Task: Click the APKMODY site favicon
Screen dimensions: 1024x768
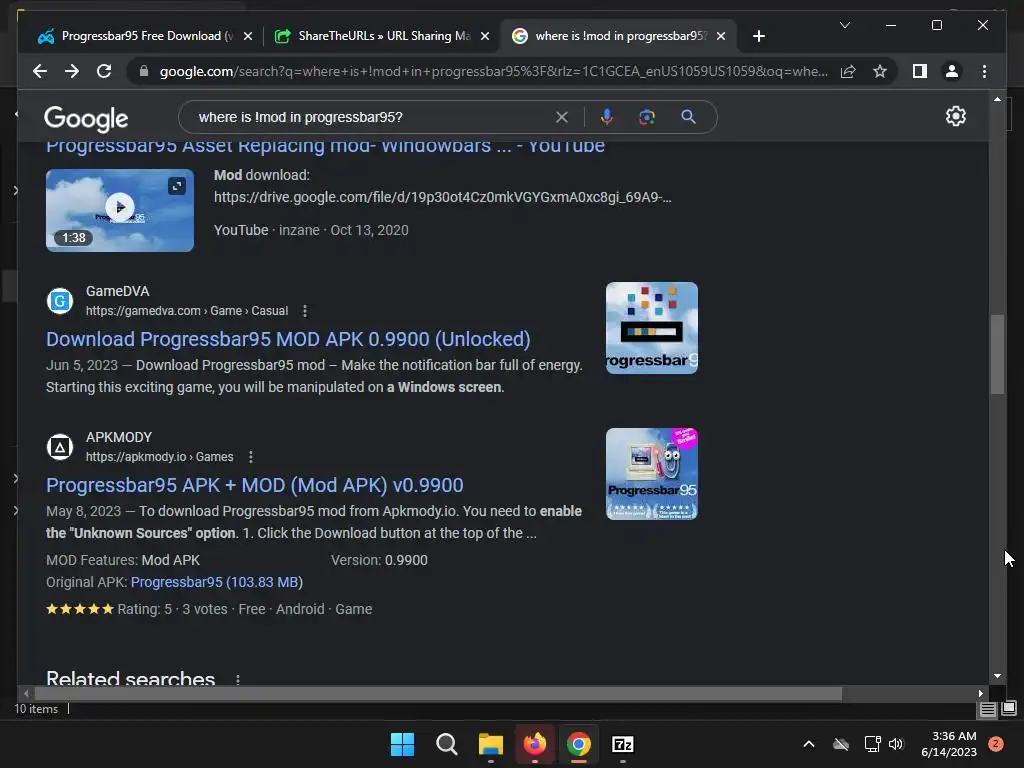Action: [x=59, y=447]
